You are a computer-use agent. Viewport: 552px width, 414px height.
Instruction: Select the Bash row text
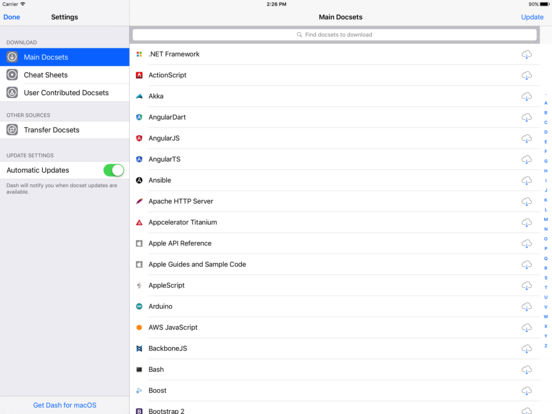[156, 369]
